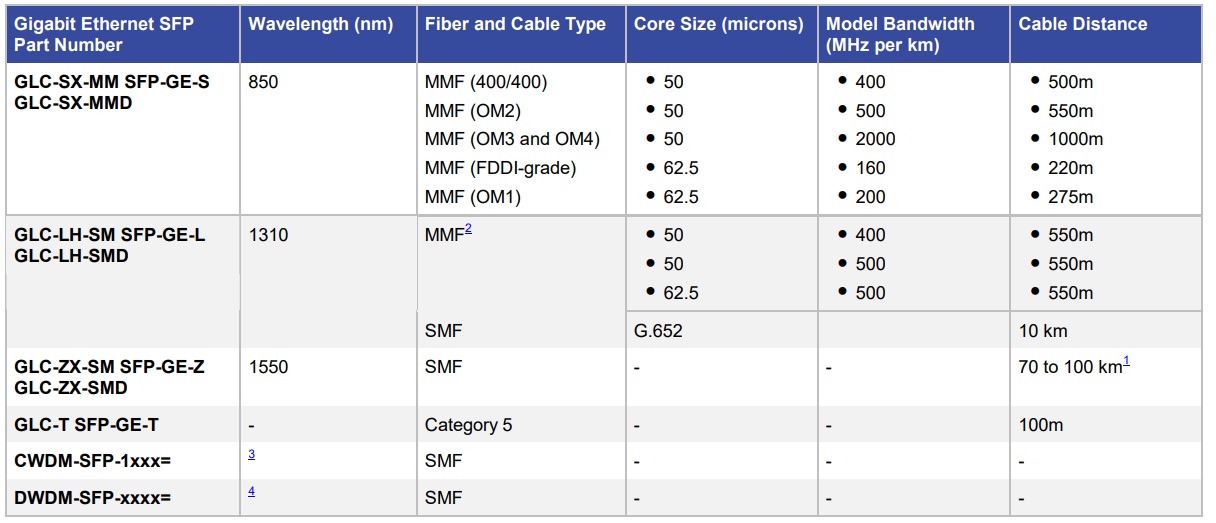
Task: Select the 1550 wavelength cell
Action: pos(268,367)
